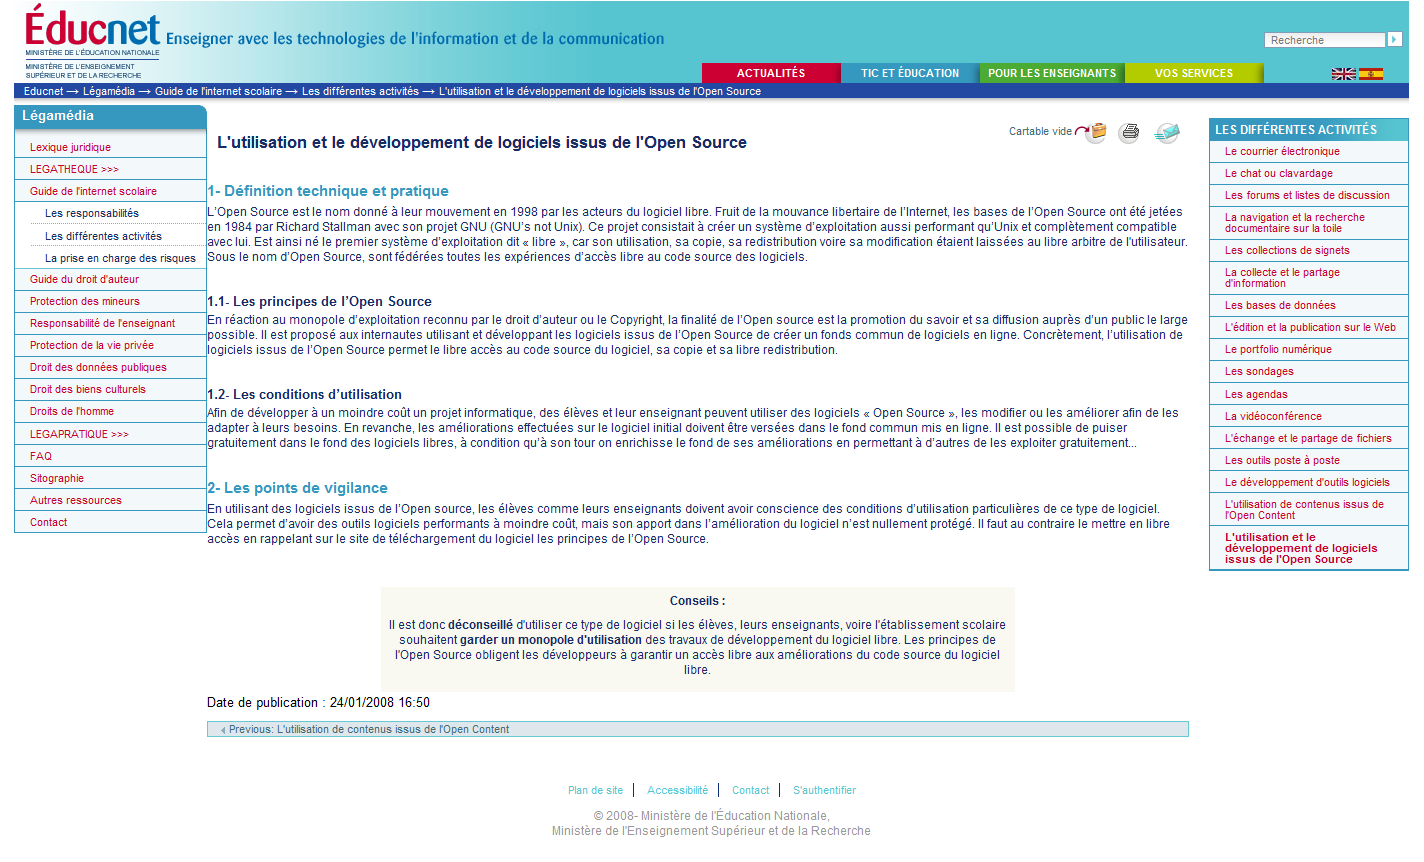Open the ACTUALITÉS tab
This screenshot has width=1424, height=862.
770,73
